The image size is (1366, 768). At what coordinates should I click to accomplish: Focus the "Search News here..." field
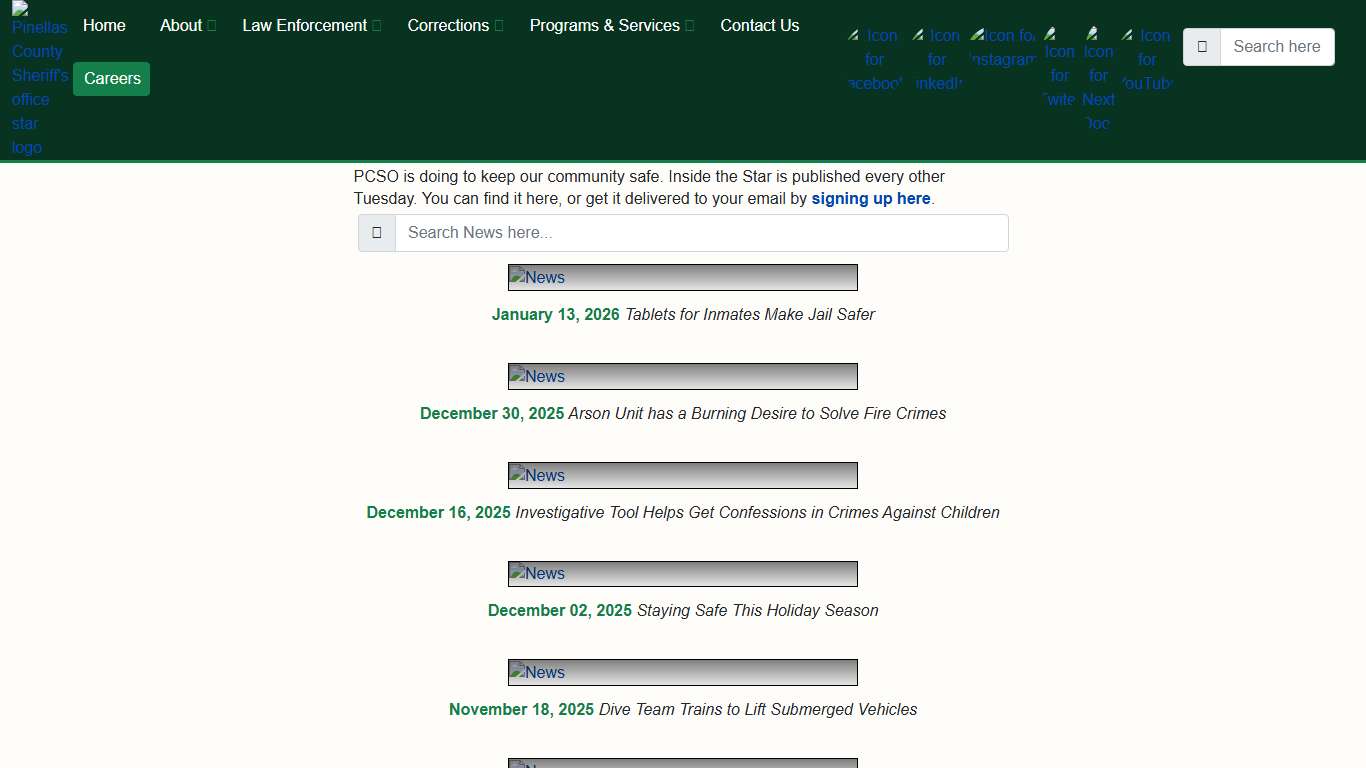[700, 233]
